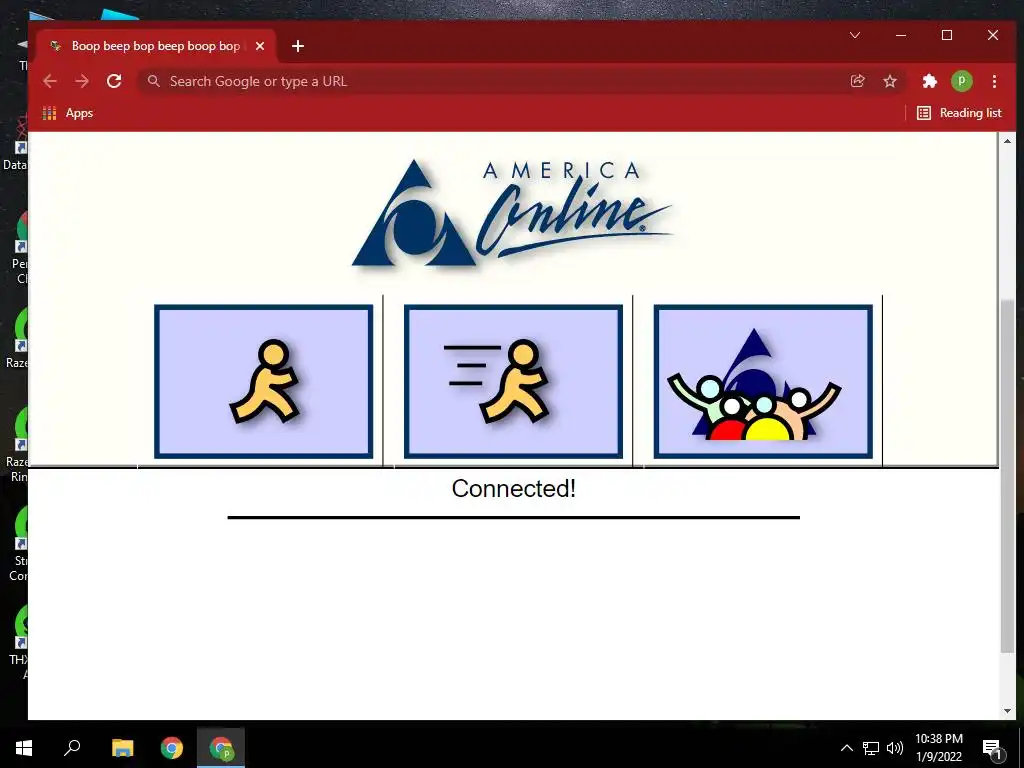The height and width of the screenshot is (768, 1024).
Task: Go back using the browser back arrow
Action: [x=50, y=81]
